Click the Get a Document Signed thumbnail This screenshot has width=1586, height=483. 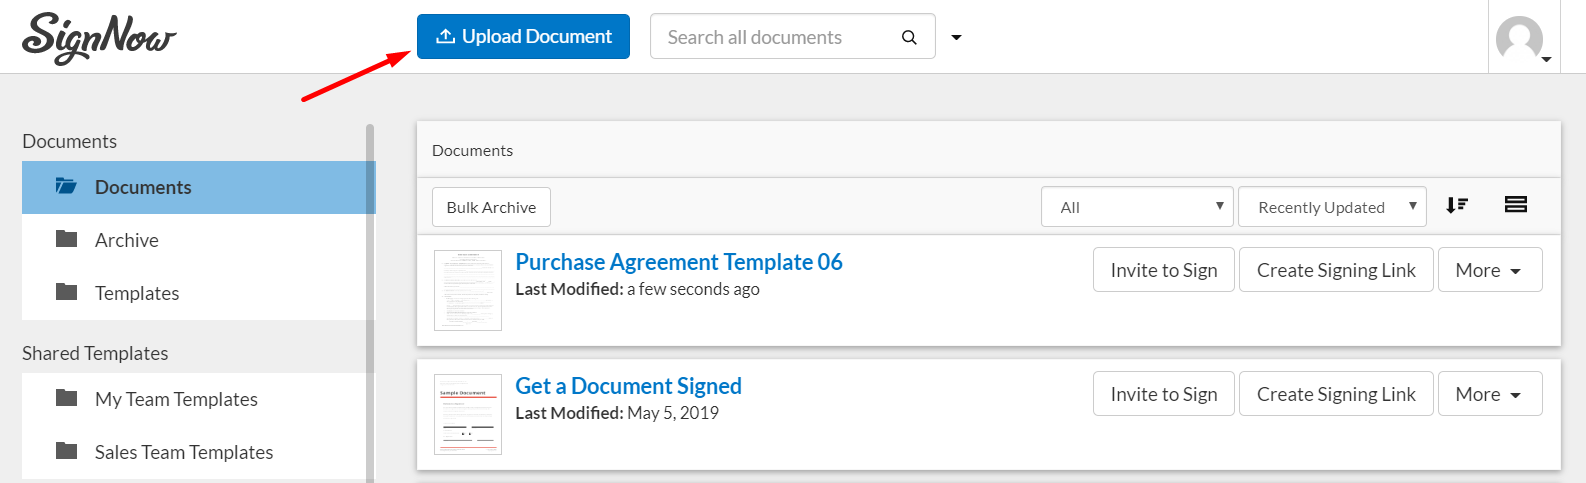click(468, 414)
